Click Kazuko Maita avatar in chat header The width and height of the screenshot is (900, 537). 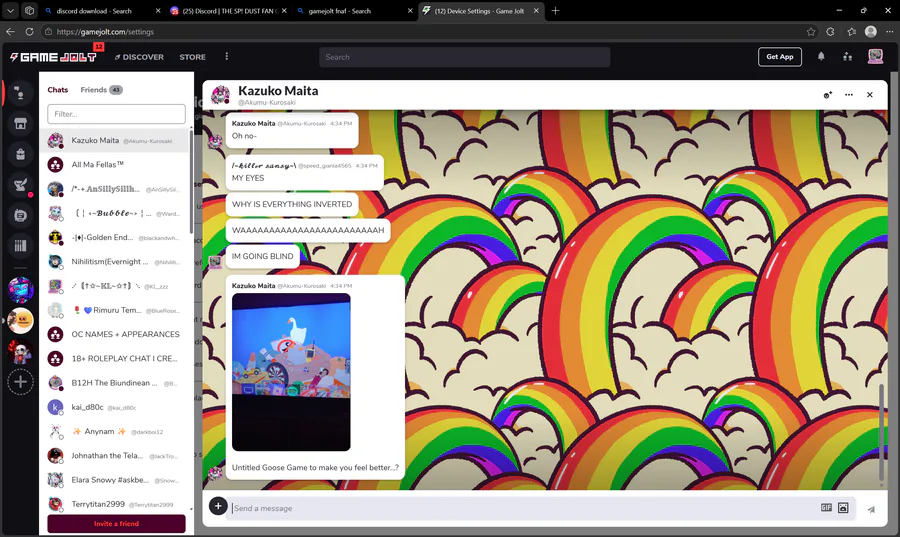(x=220, y=95)
